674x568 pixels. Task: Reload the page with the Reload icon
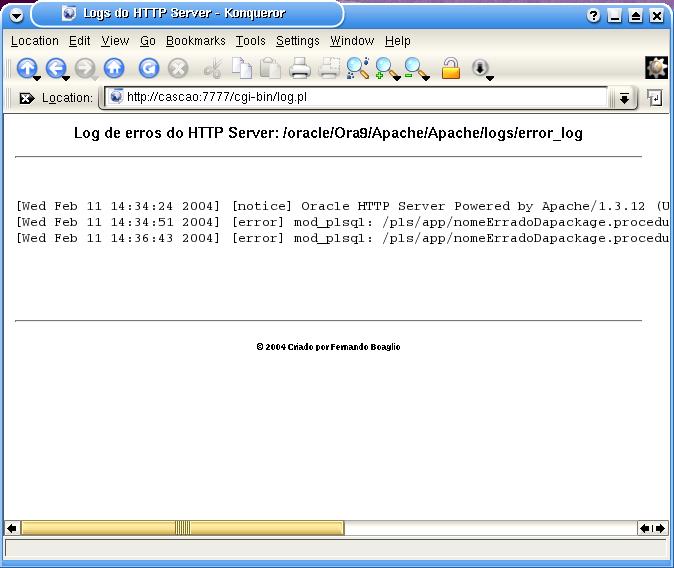[x=149, y=68]
